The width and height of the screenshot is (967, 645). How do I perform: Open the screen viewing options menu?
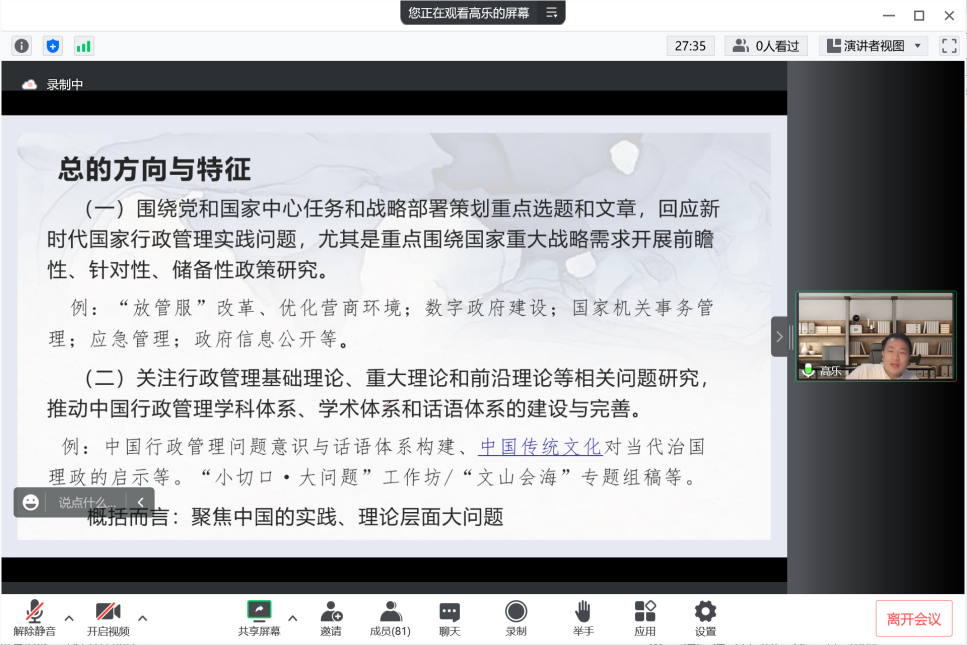click(x=551, y=13)
